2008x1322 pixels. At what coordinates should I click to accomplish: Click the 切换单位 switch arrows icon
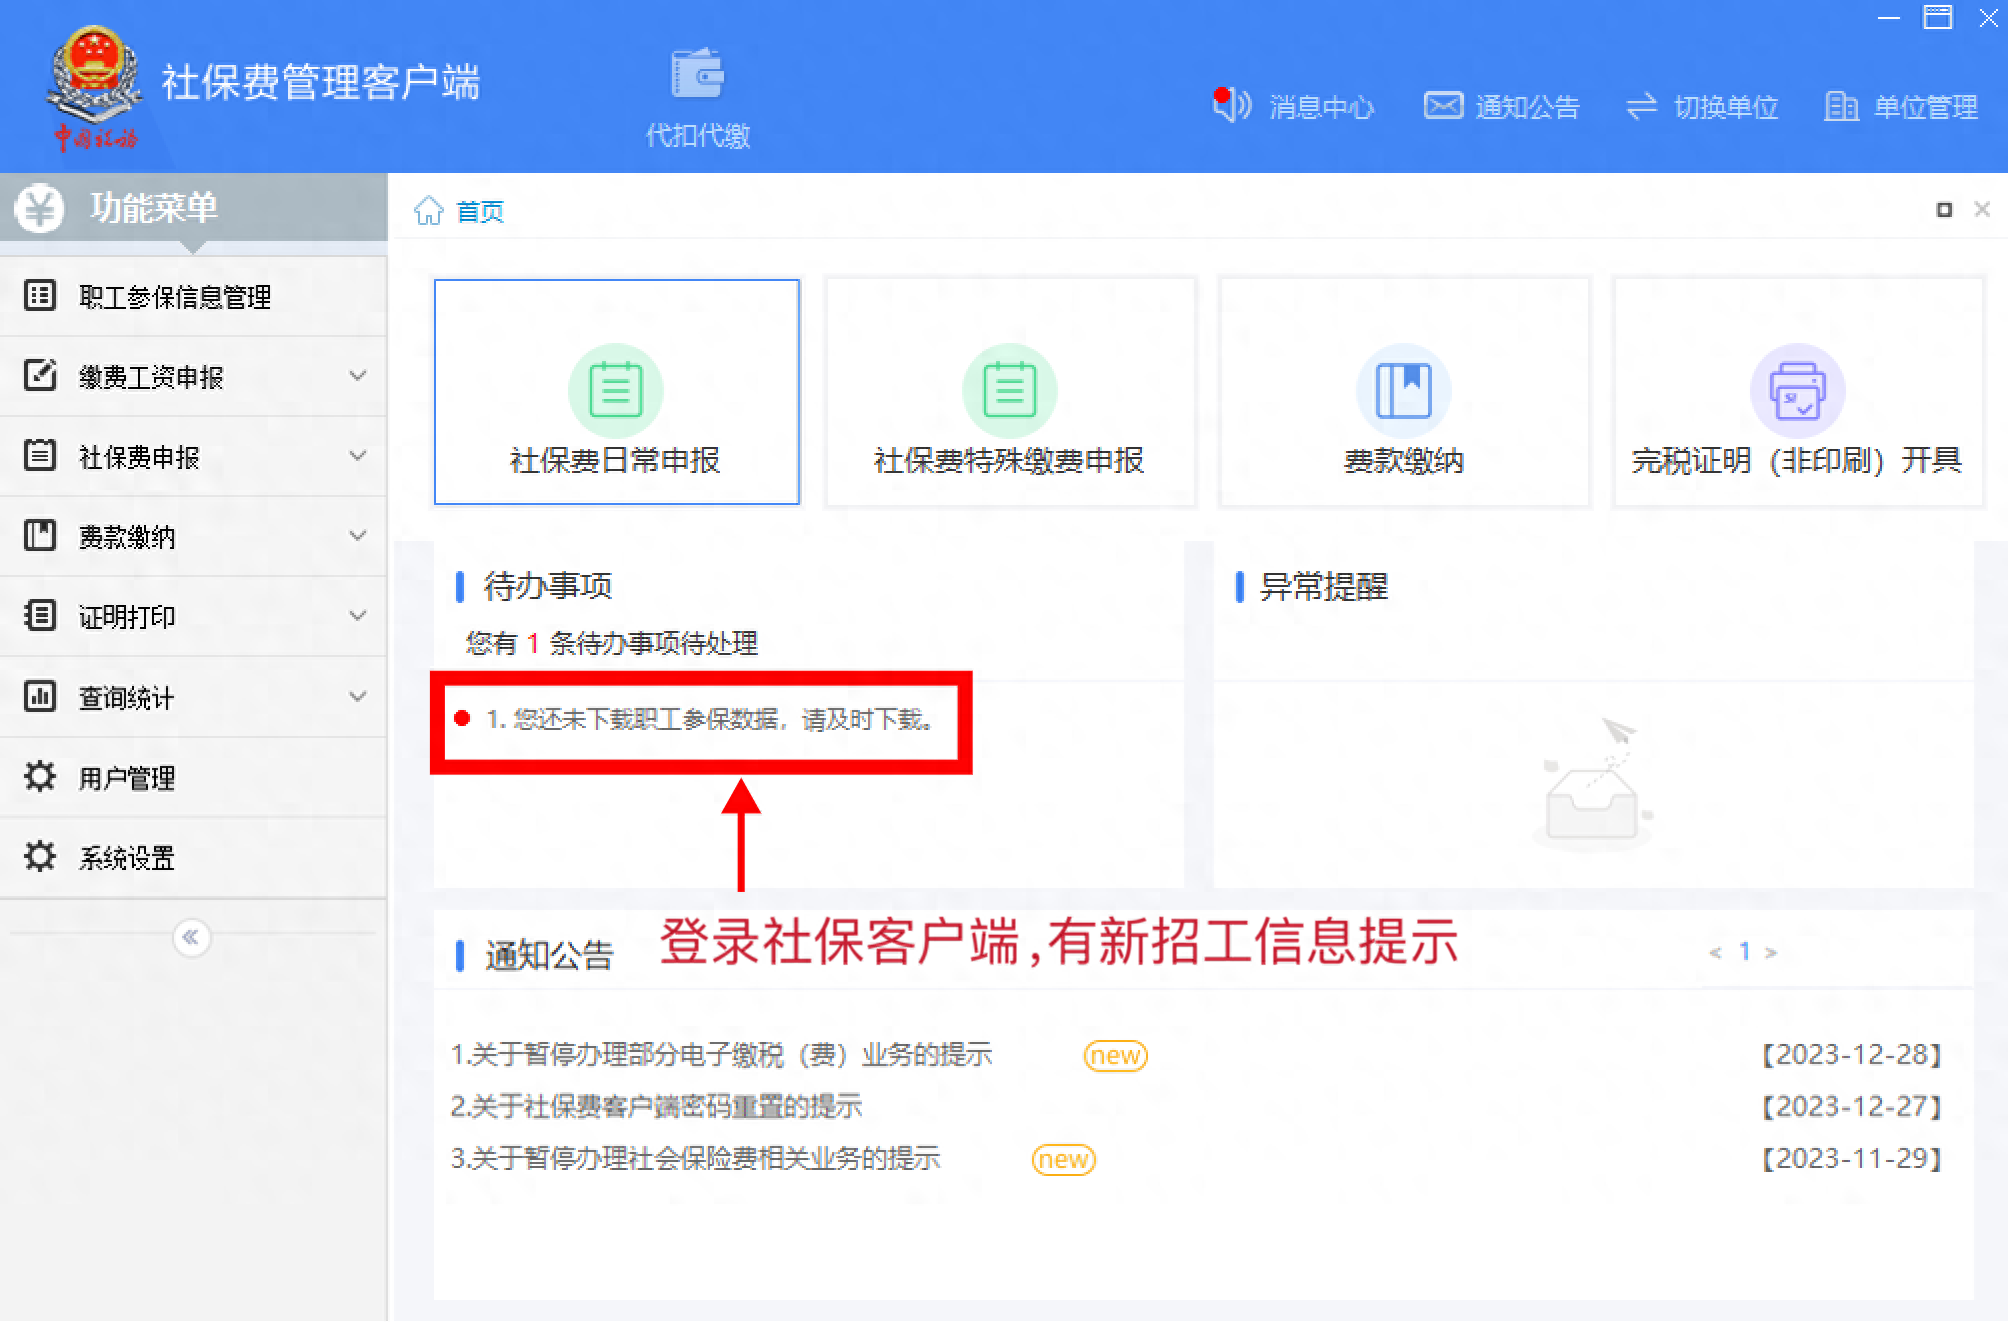pyautogui.click(x=1641, y=106)
